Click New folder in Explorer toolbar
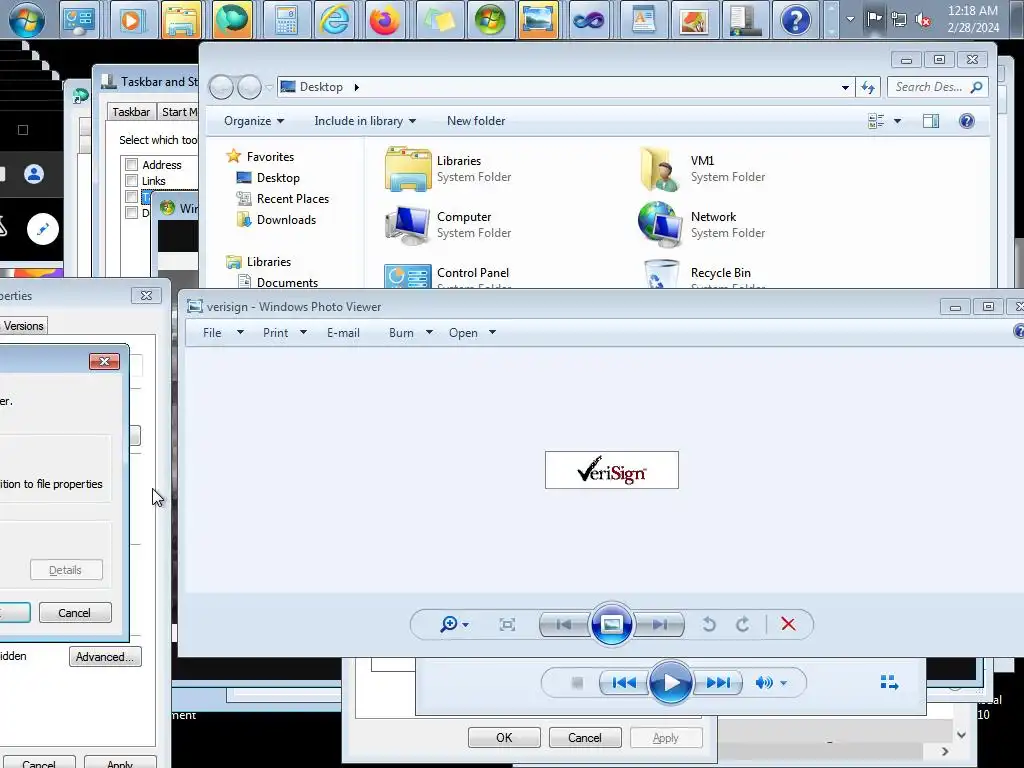The height and width of the screenshot is (768, 1024). pos(476,121)
